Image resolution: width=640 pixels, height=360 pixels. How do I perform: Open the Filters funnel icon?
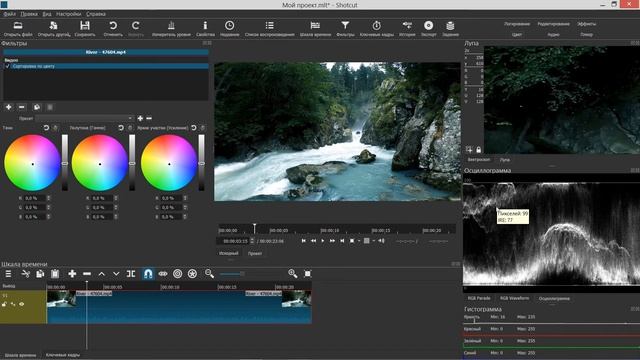(x=345, y=26)
